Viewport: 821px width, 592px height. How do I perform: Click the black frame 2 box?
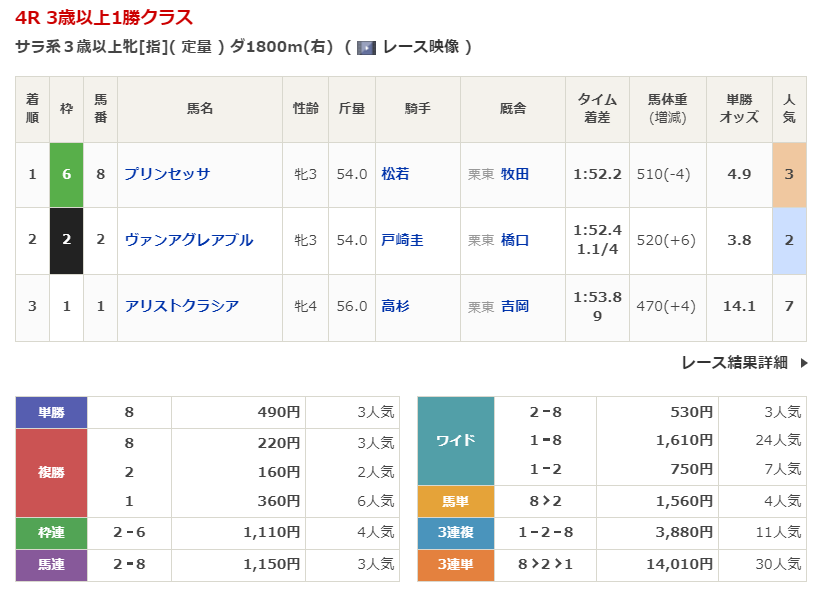click(x=67, y=240)
